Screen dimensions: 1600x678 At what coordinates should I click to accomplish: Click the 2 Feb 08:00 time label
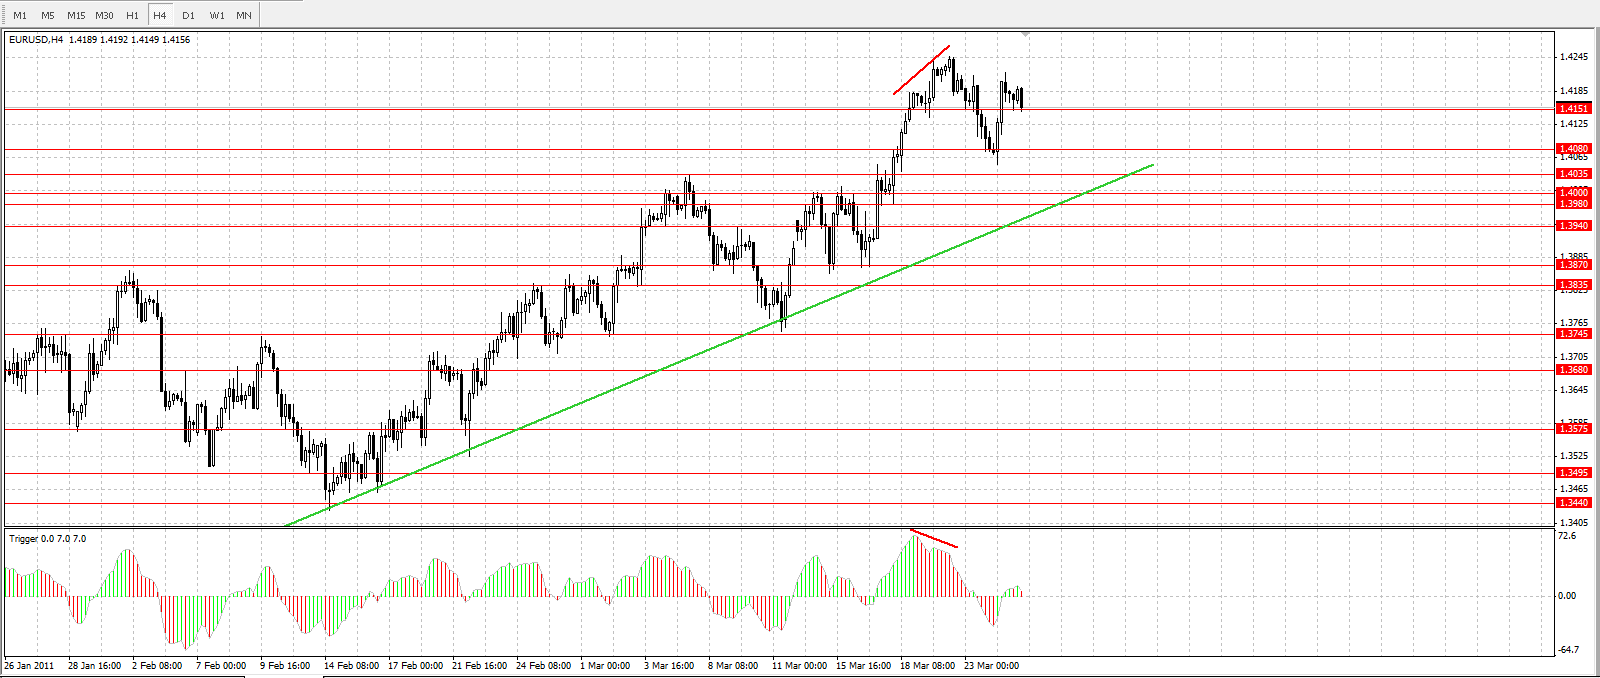[157, 666]
